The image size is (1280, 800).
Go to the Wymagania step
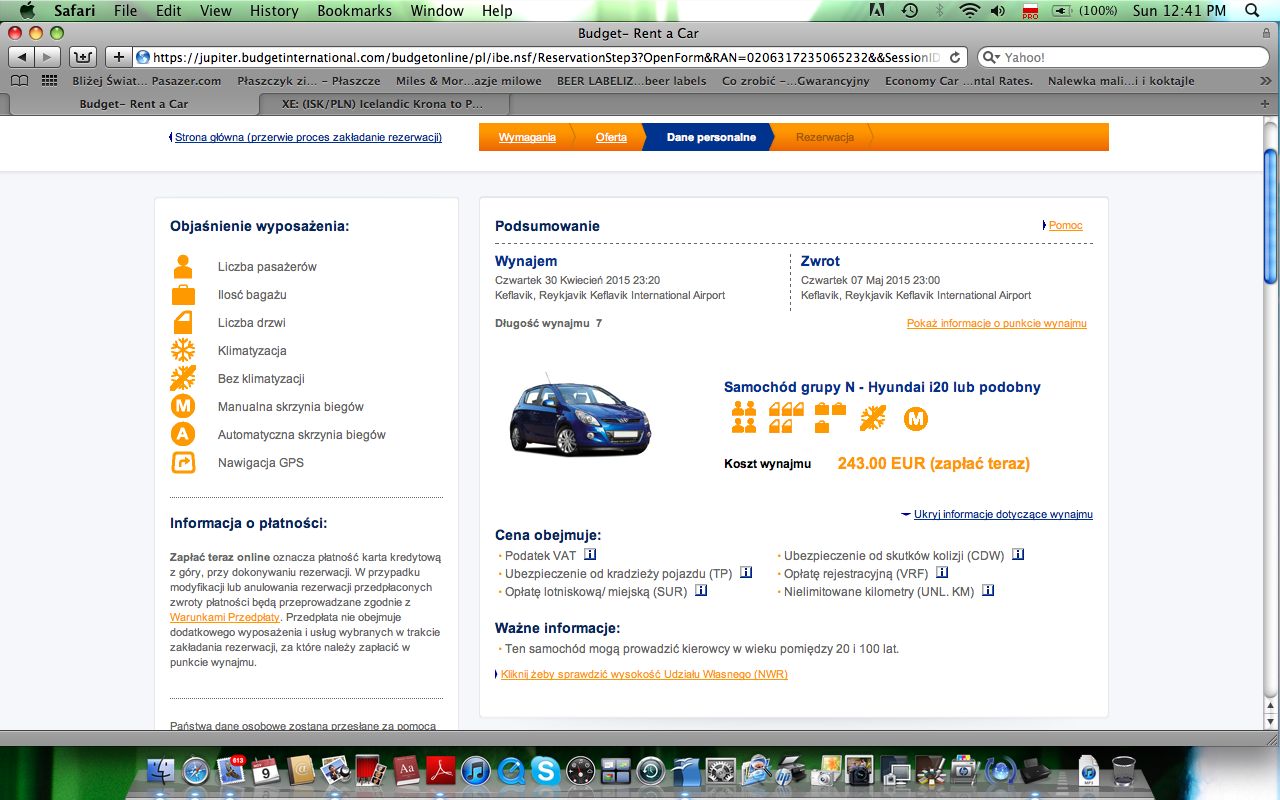pos(527,137)
